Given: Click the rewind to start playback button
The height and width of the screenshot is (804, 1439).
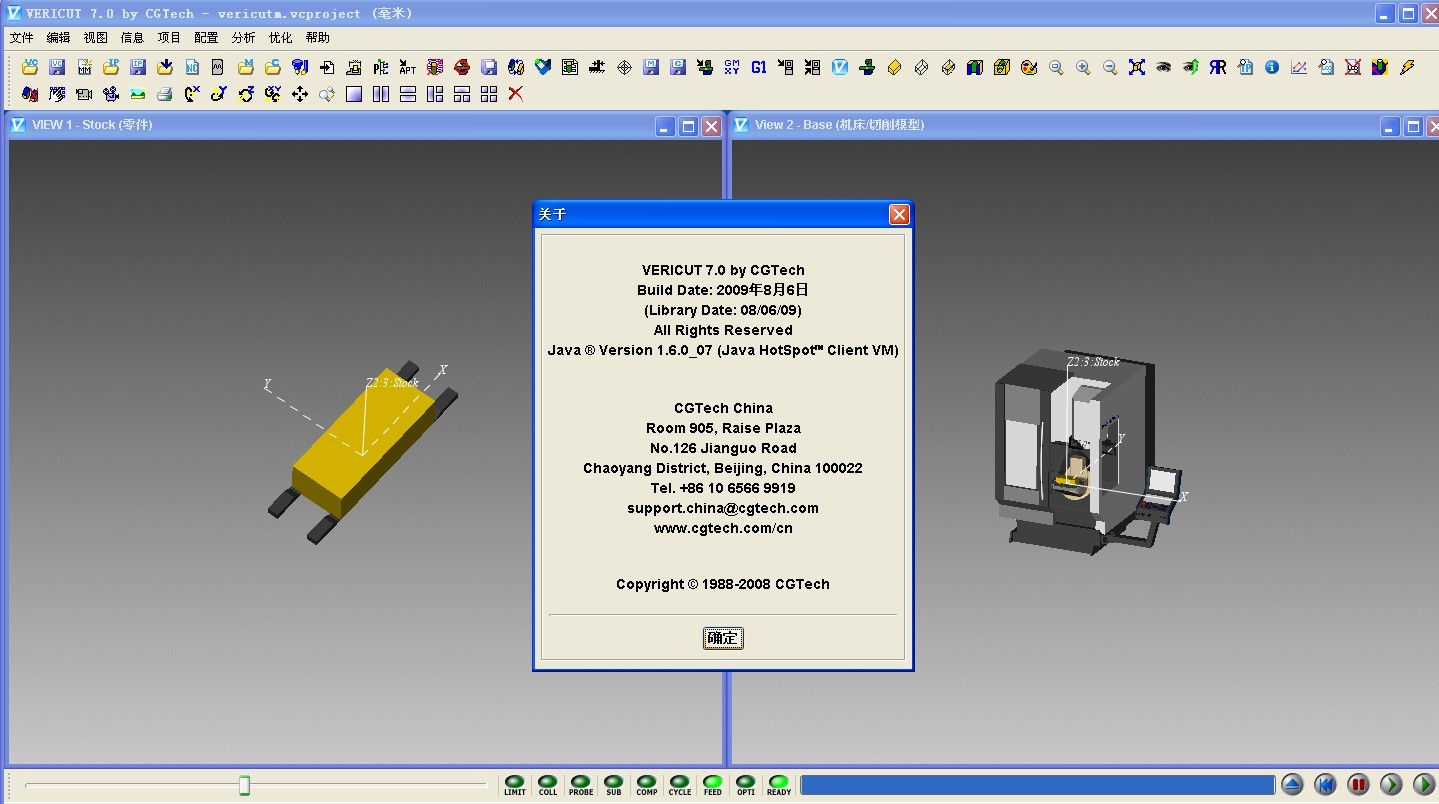Looking at the screenshot, I should pos(1325,784).
